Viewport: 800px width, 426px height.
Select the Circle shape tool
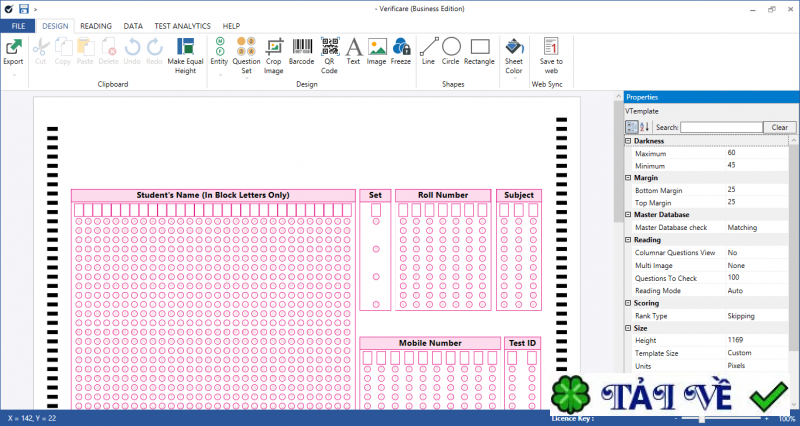pyautogui.click(x=451, y=51)
